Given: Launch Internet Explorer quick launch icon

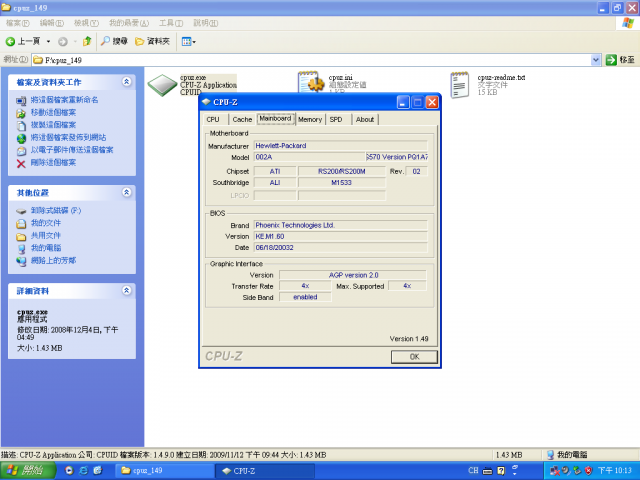Looking at the screenshot, I should coord(83,471).
